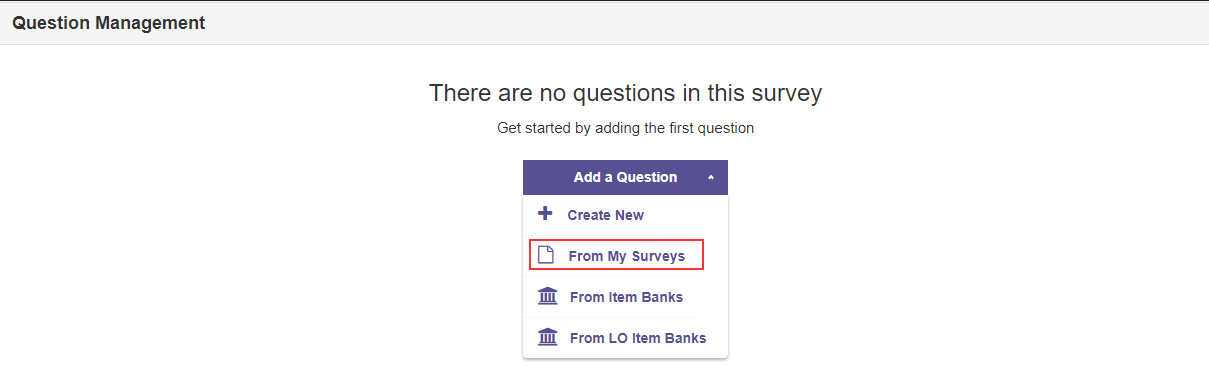Click the 'Get started by adding' subtitle text
The width and height of the screenshot is (1209, 372).
click(625, 128)
